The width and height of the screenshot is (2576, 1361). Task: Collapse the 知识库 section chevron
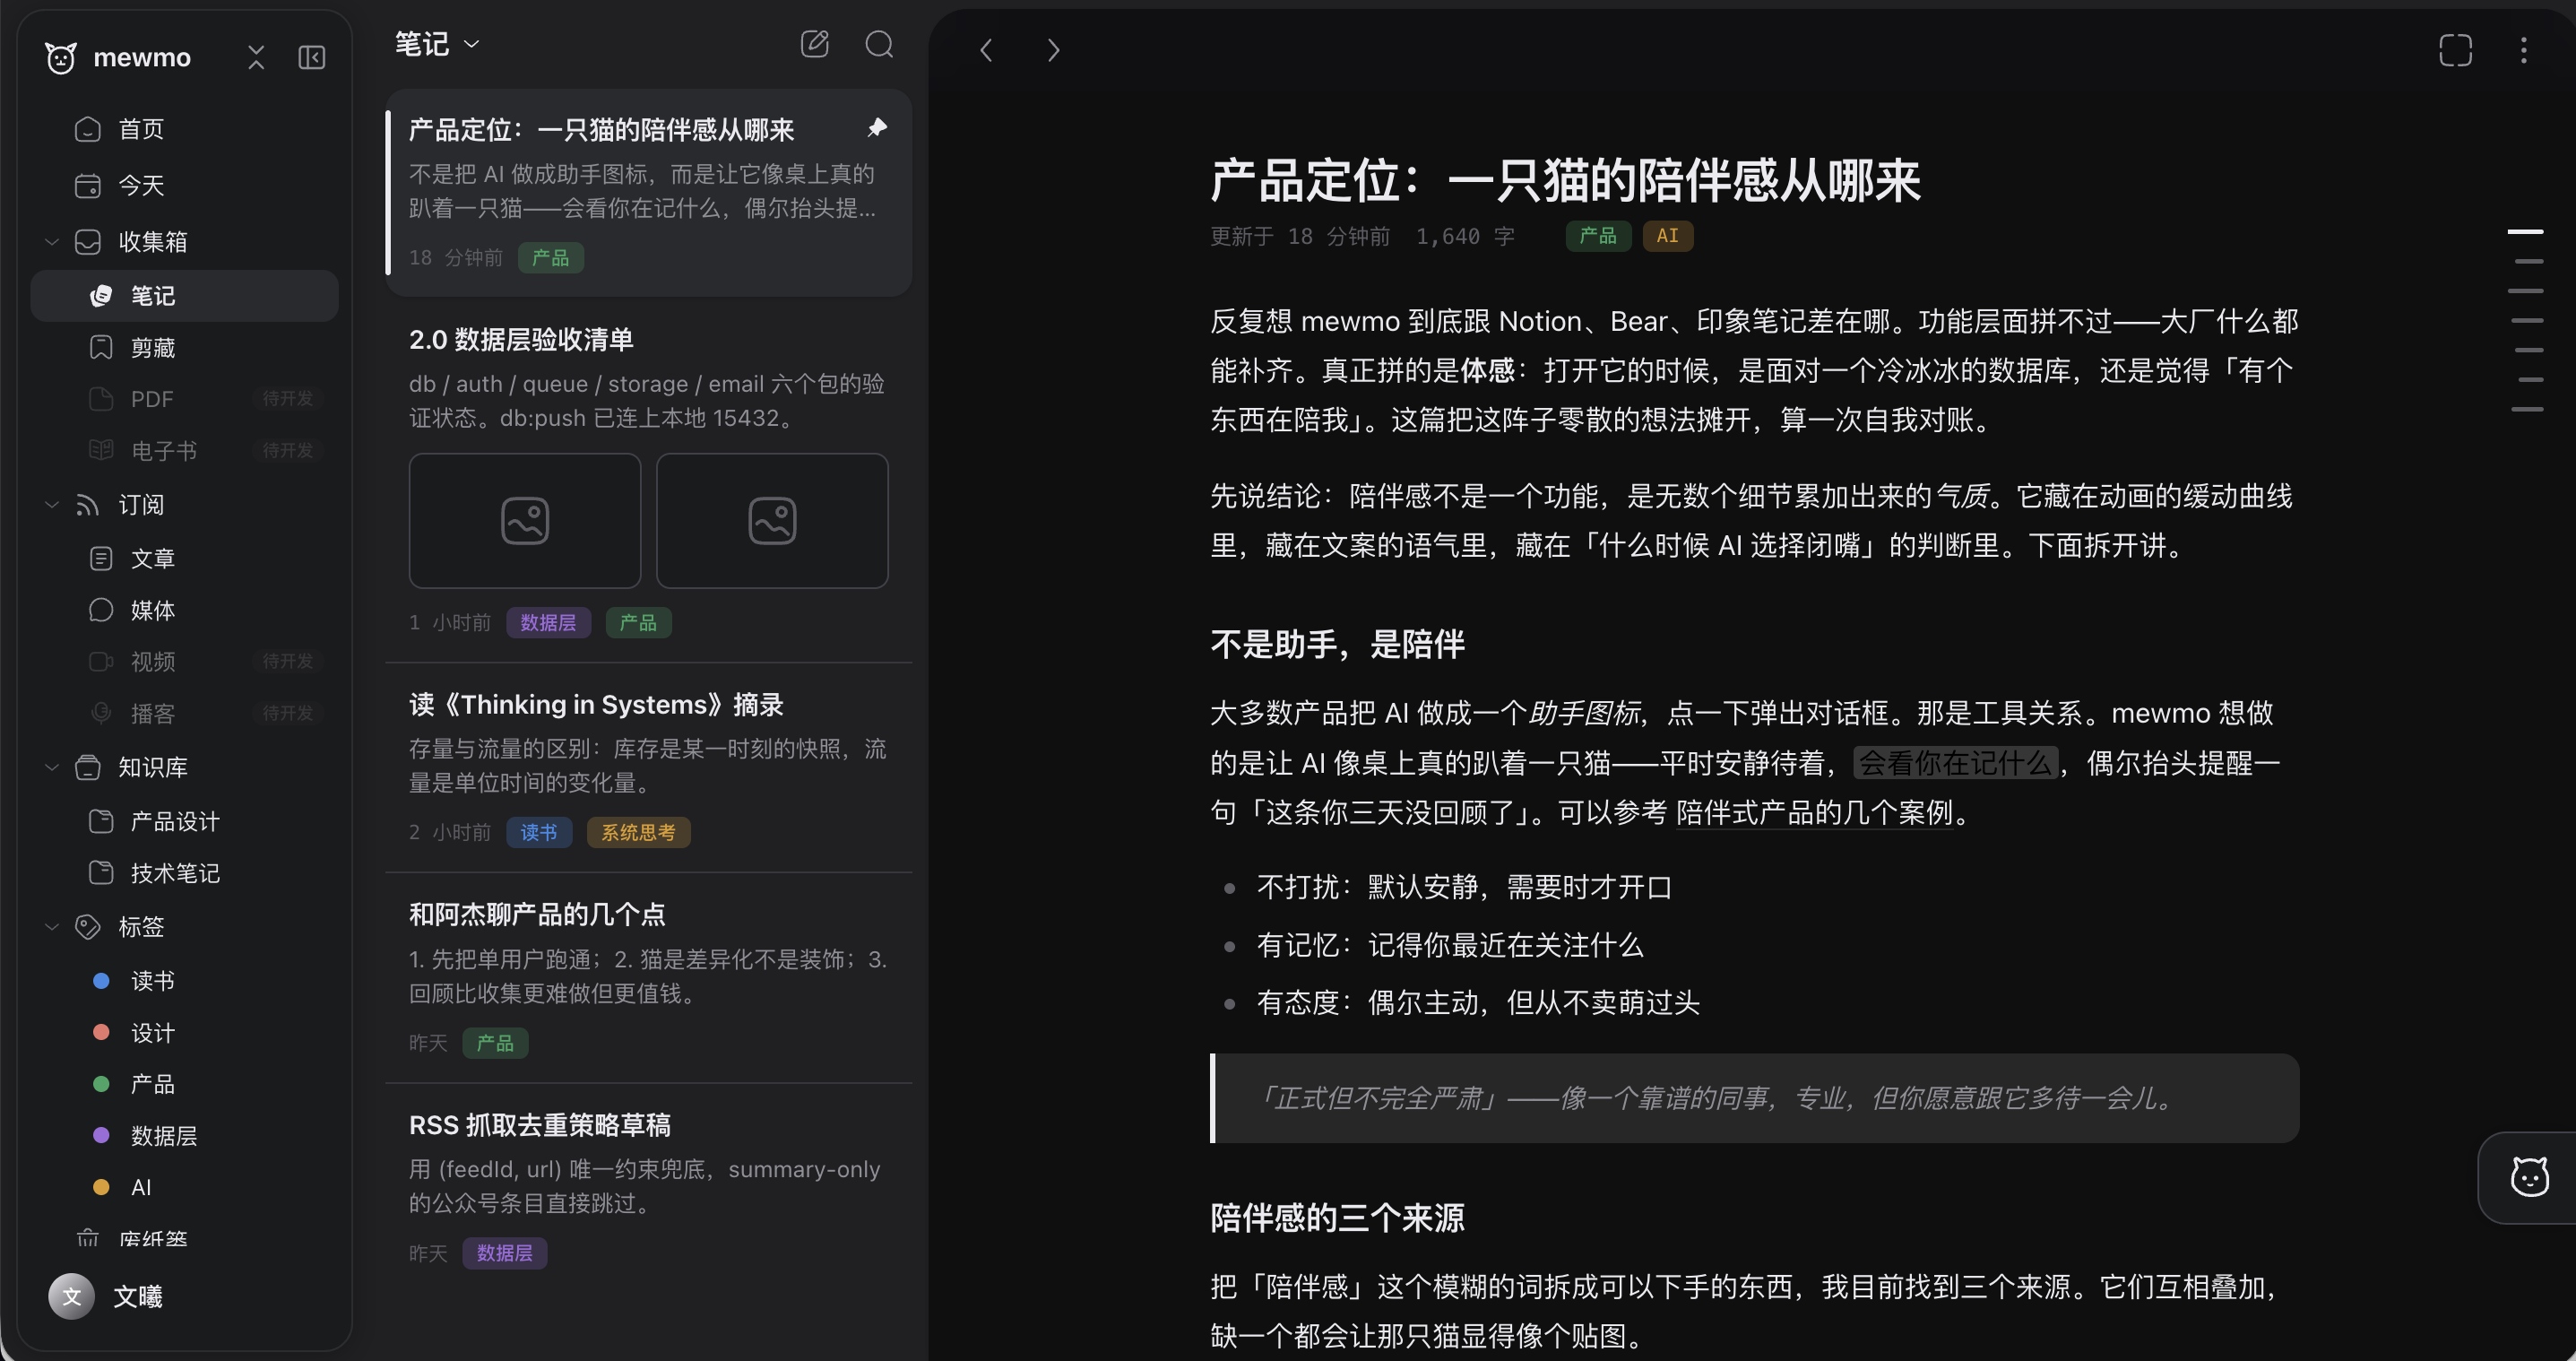tap(52, 767)
